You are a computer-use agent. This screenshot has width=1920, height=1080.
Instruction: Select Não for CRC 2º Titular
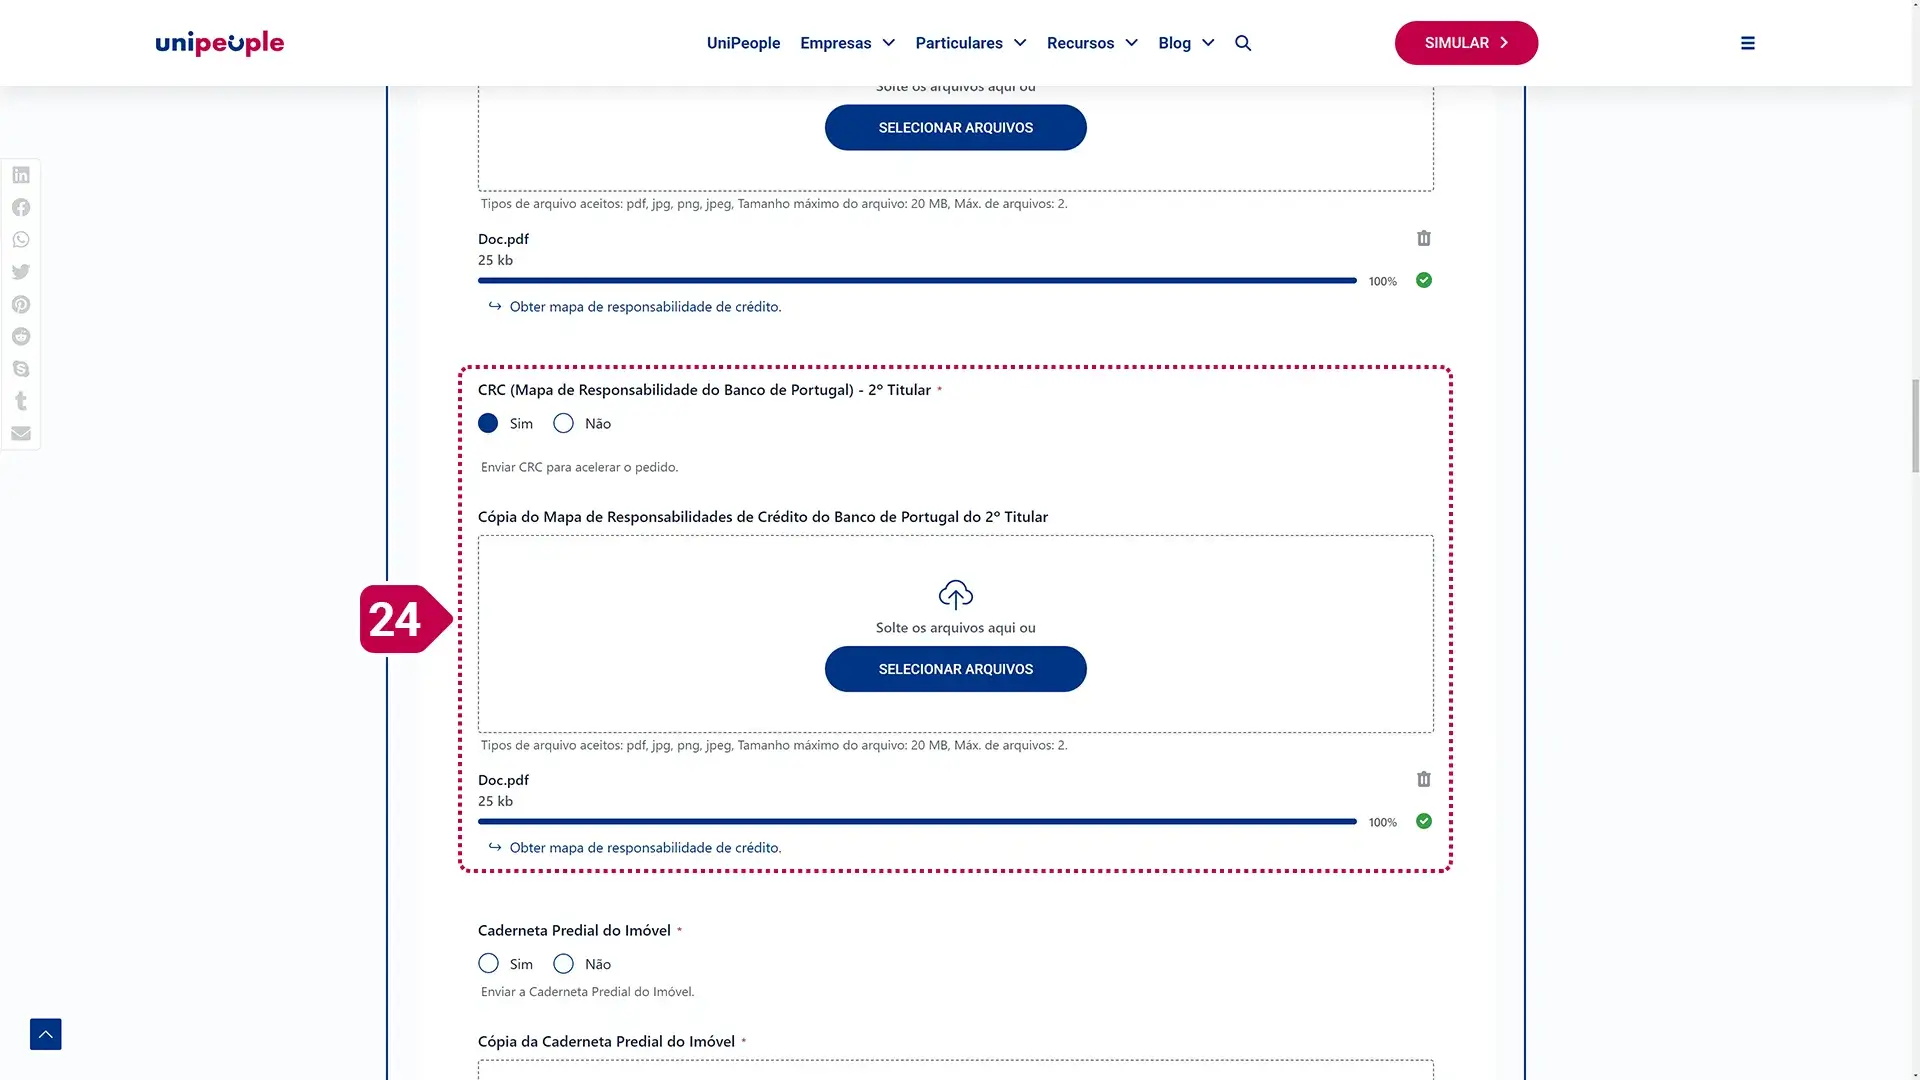(564, 424)
